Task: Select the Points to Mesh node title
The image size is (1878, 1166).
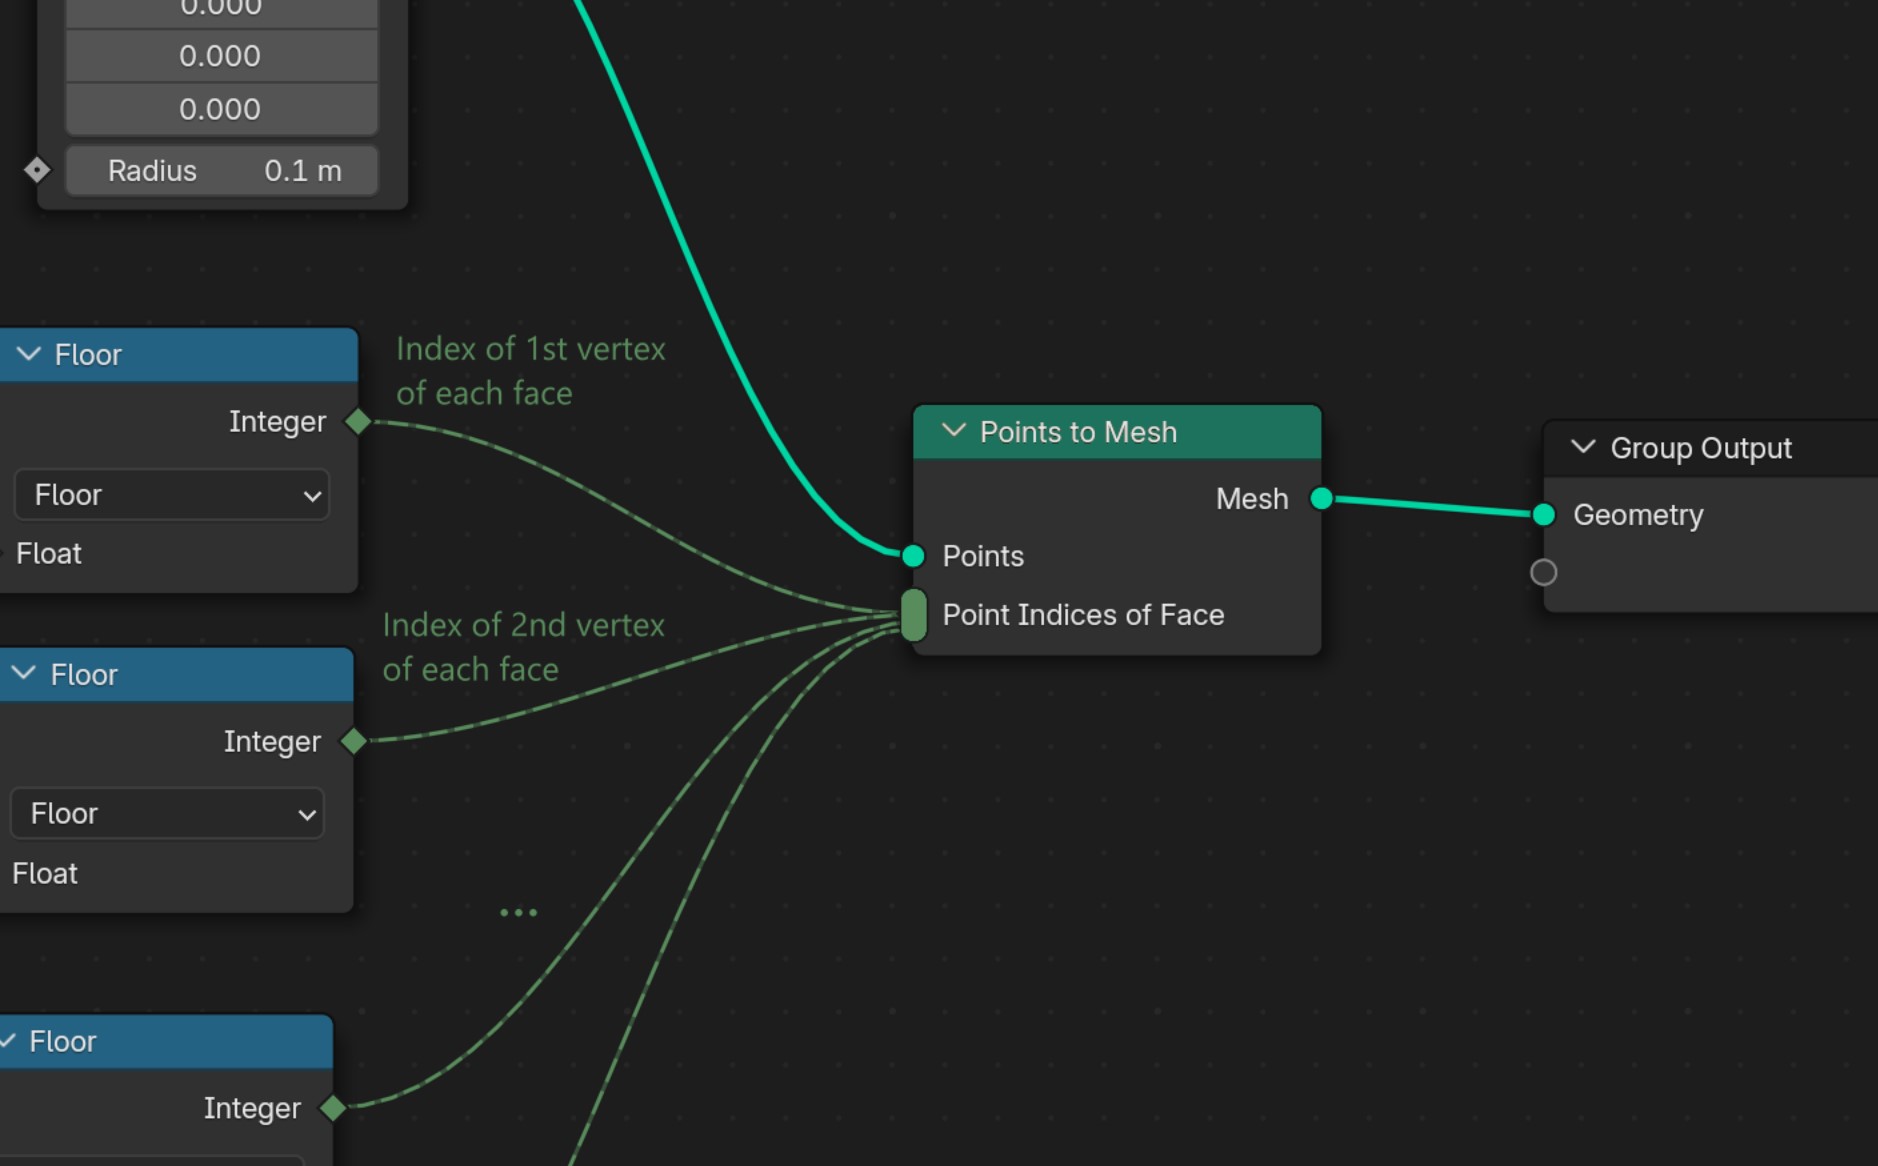Action: click(1078, 432)
